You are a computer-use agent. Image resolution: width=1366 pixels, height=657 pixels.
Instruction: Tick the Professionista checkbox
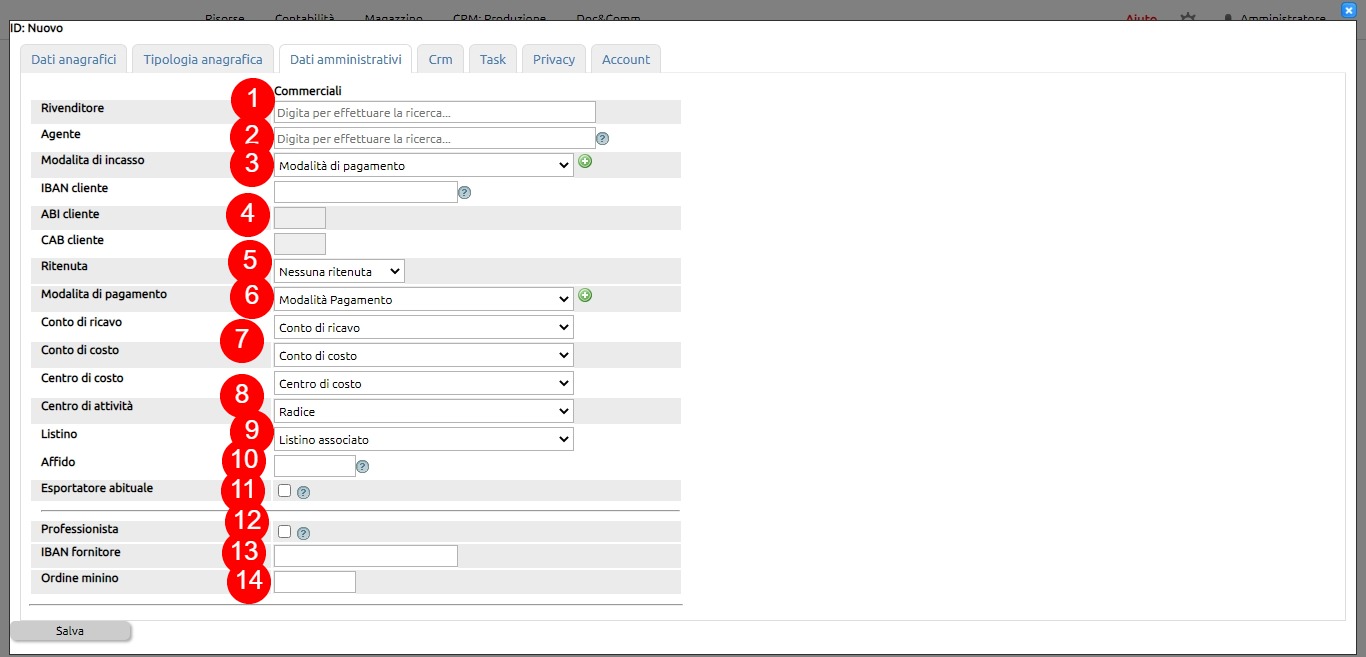tap(284, 532)
